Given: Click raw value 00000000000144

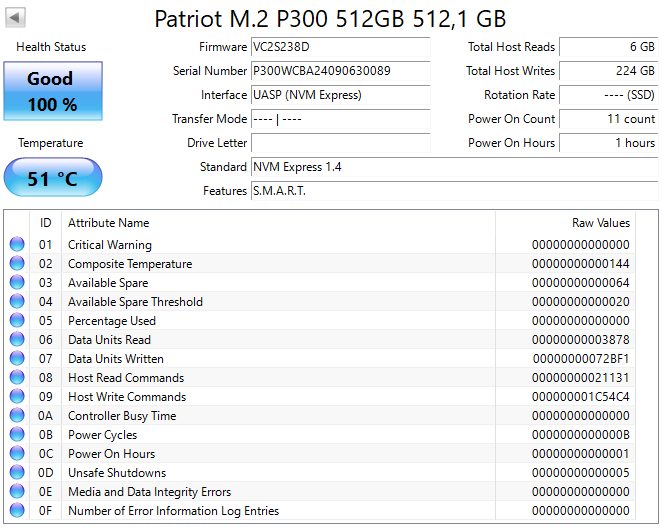Looking at the screenshot, I should tap(581, 264).
